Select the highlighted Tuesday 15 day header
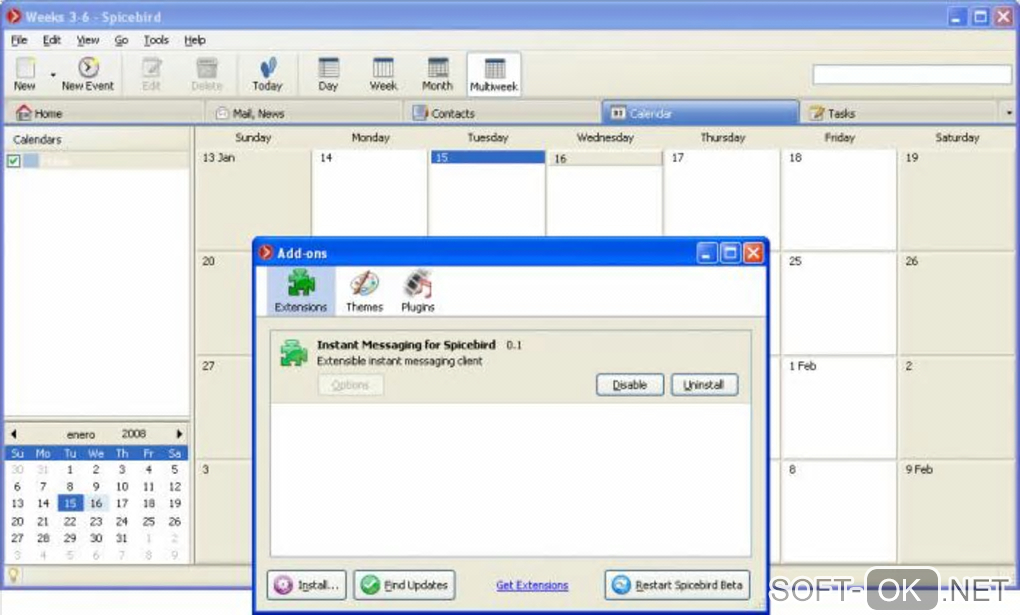 (487, 157)
